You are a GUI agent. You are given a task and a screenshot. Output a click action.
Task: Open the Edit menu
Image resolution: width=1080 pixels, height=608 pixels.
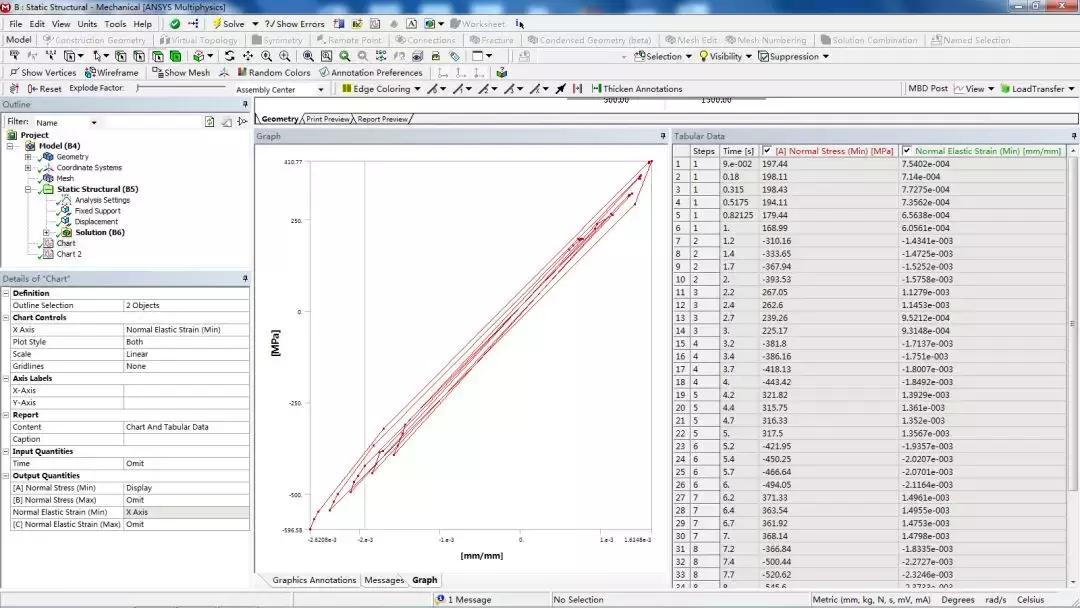[37, 23]
